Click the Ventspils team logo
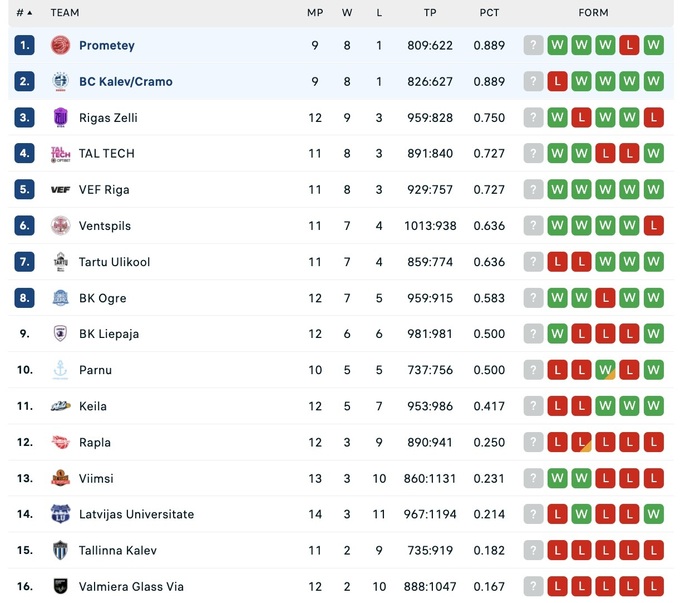The width and height of the screenshot is (680, 603). pyautogui.click(x=60, y=225)
